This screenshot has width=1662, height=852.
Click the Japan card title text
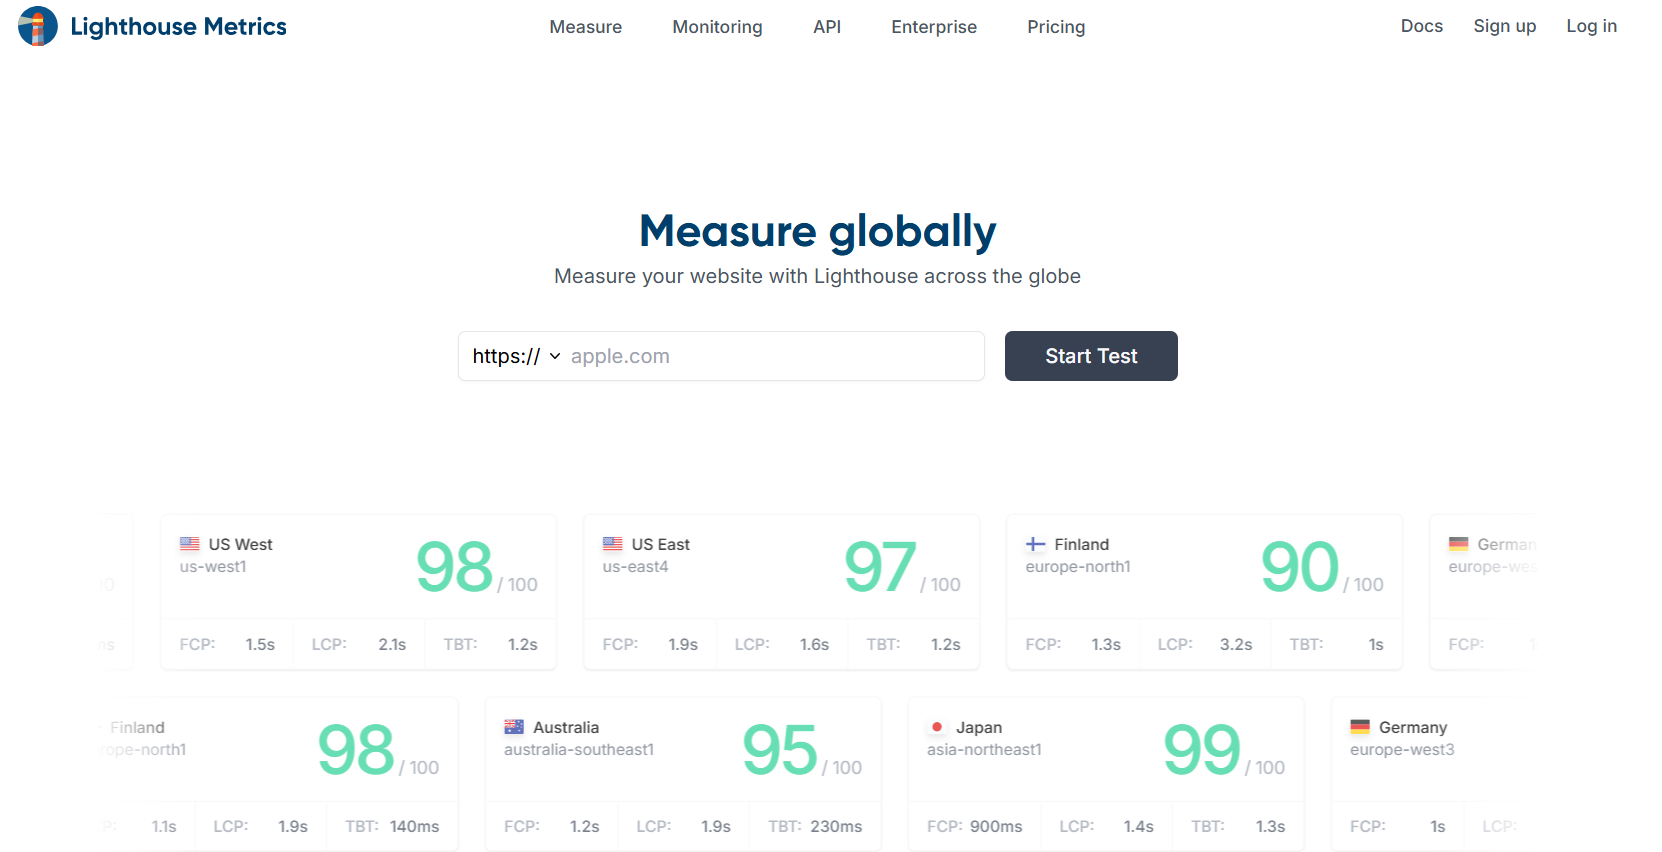[x=979, y=727]
